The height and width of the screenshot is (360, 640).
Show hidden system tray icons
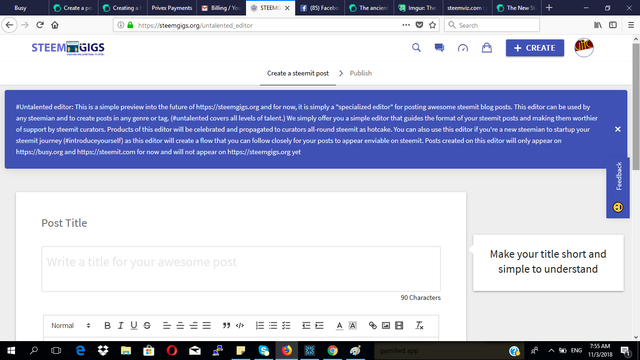(x=551, y=351)
